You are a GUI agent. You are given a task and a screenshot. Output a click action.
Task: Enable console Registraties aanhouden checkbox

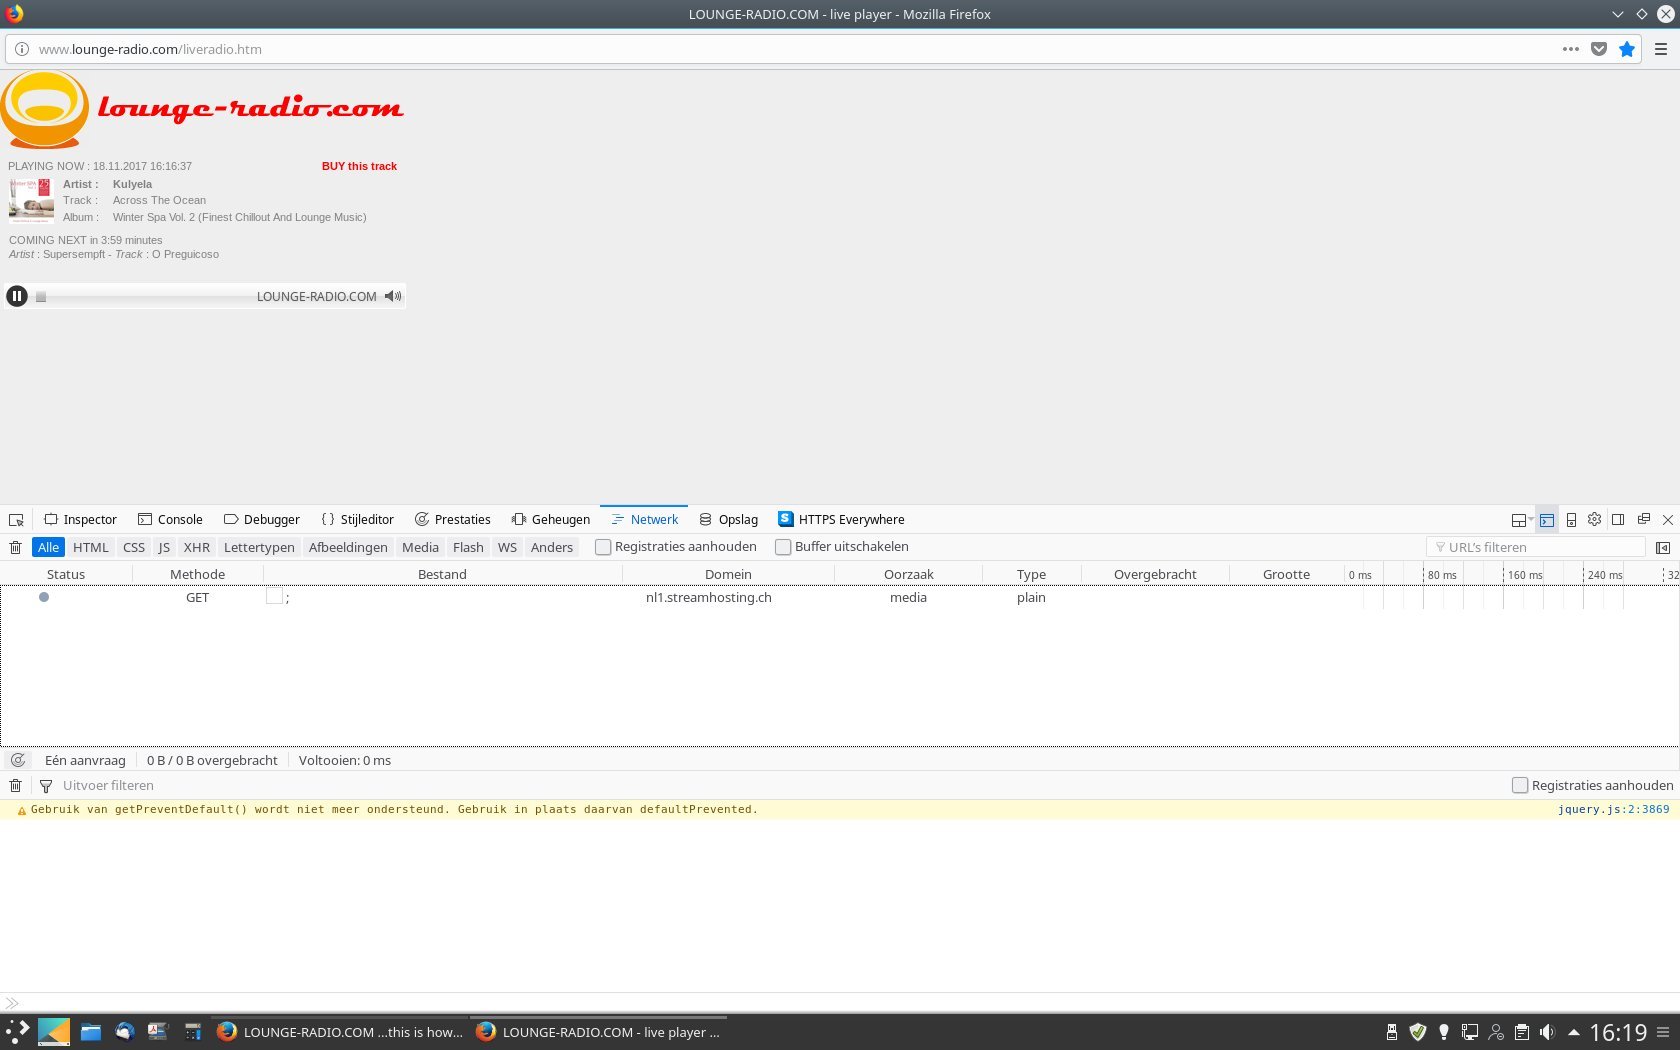[x=1520, y=786]
